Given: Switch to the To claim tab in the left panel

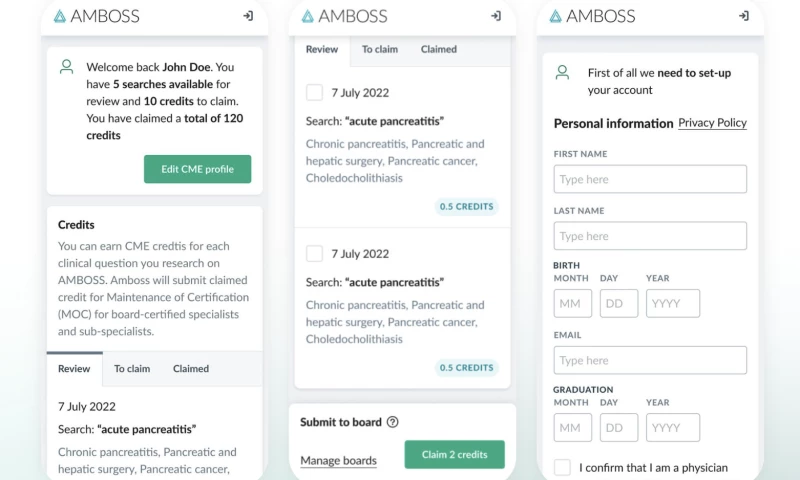Looking at the screenshot, I should [132, 369].
